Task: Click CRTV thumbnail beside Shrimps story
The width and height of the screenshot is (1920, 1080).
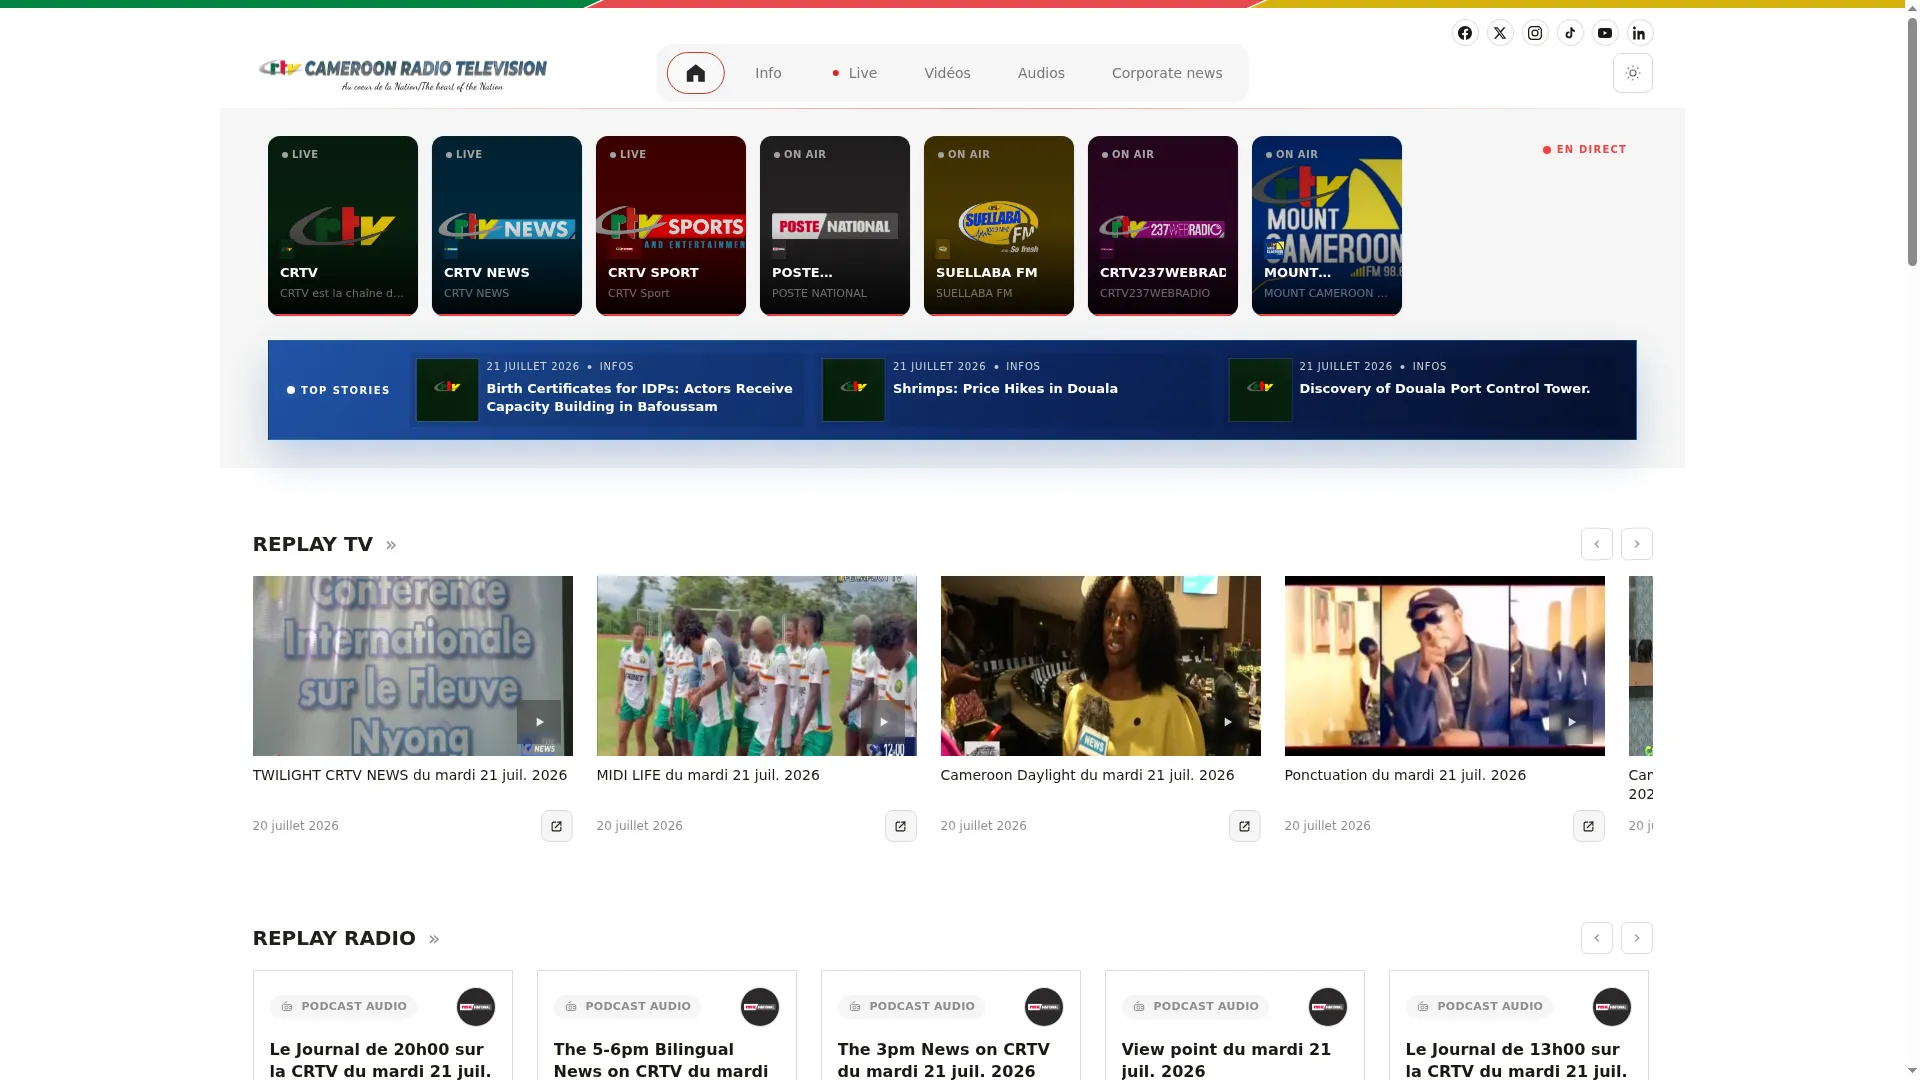Action: point(854,390)
